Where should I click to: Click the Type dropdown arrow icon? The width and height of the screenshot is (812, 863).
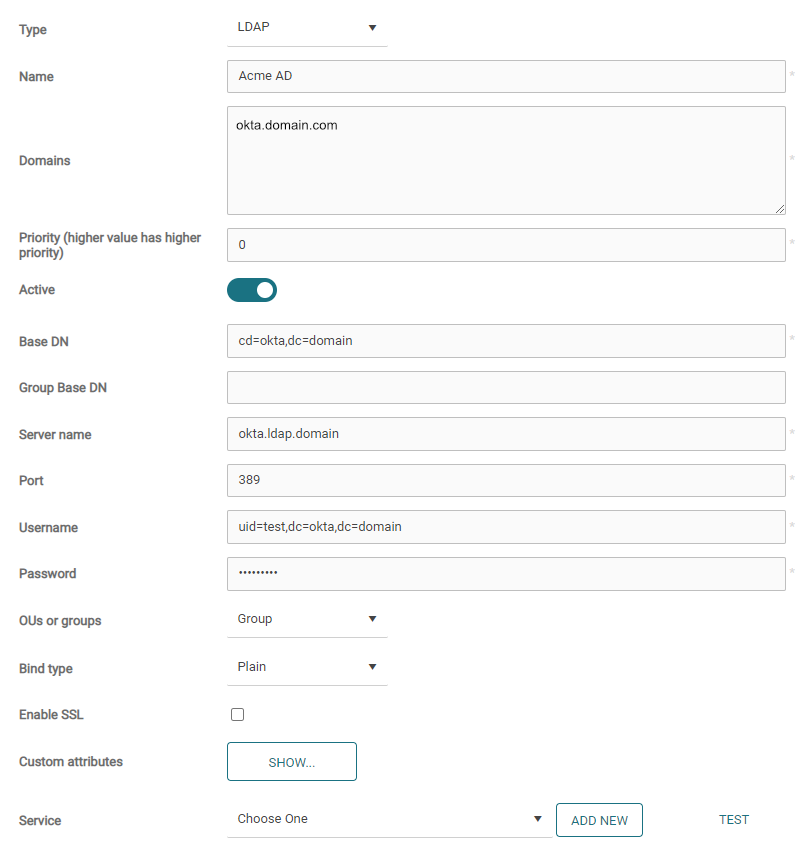coord(372,28)
